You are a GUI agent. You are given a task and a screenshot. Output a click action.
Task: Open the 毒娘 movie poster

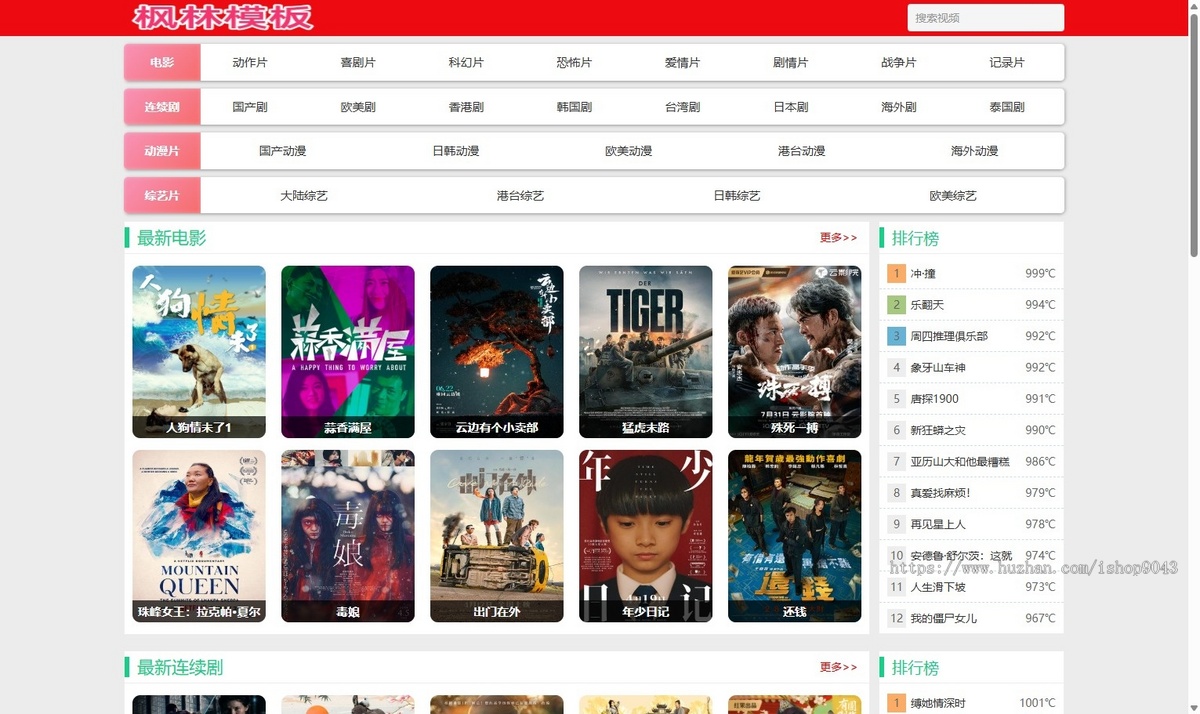pyautogui.click(x=348, y=536)
